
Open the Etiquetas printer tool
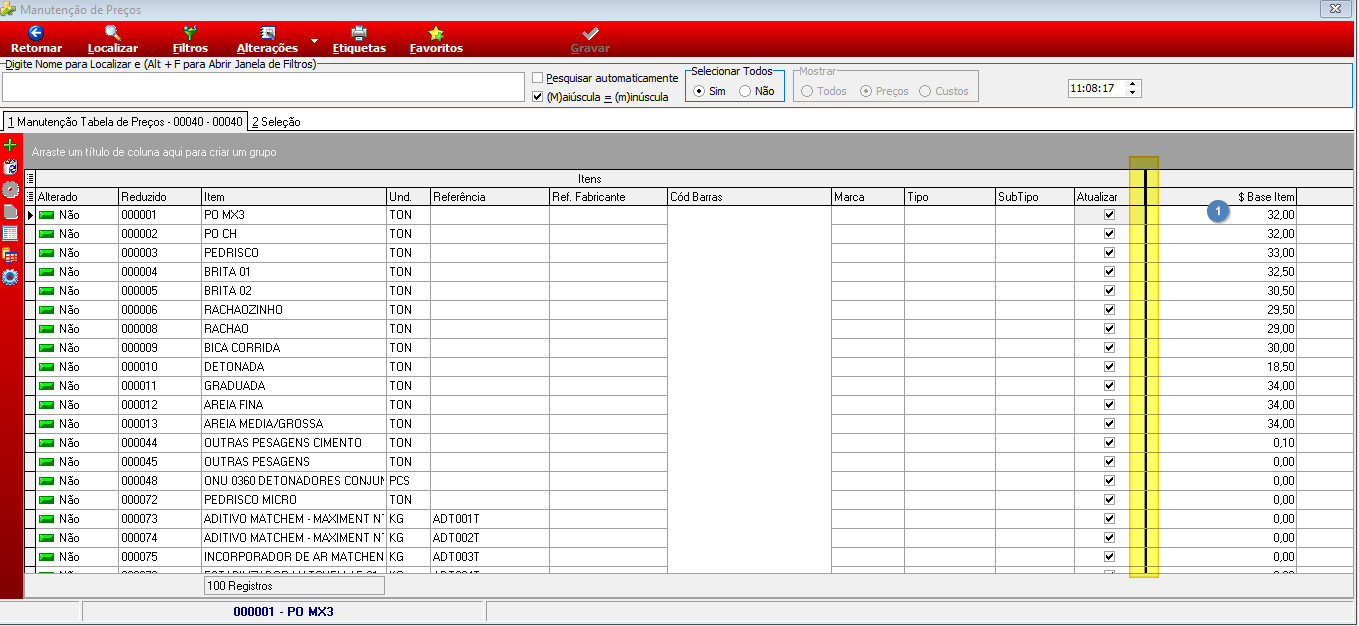[359, 40]
